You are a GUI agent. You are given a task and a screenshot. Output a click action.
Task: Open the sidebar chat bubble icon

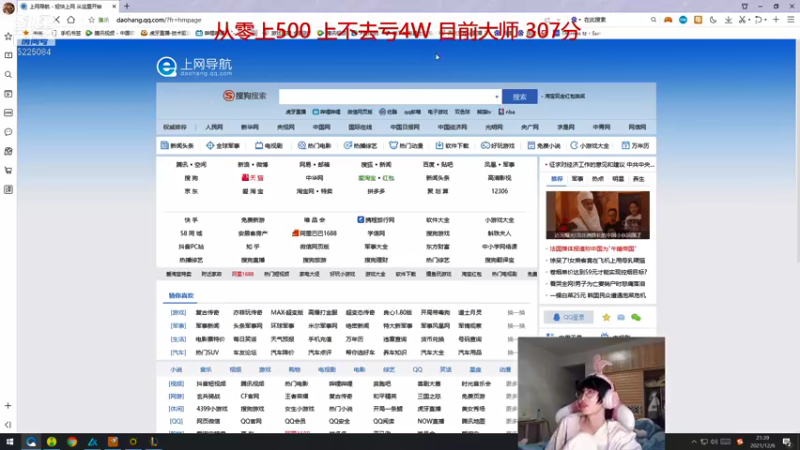8,132
